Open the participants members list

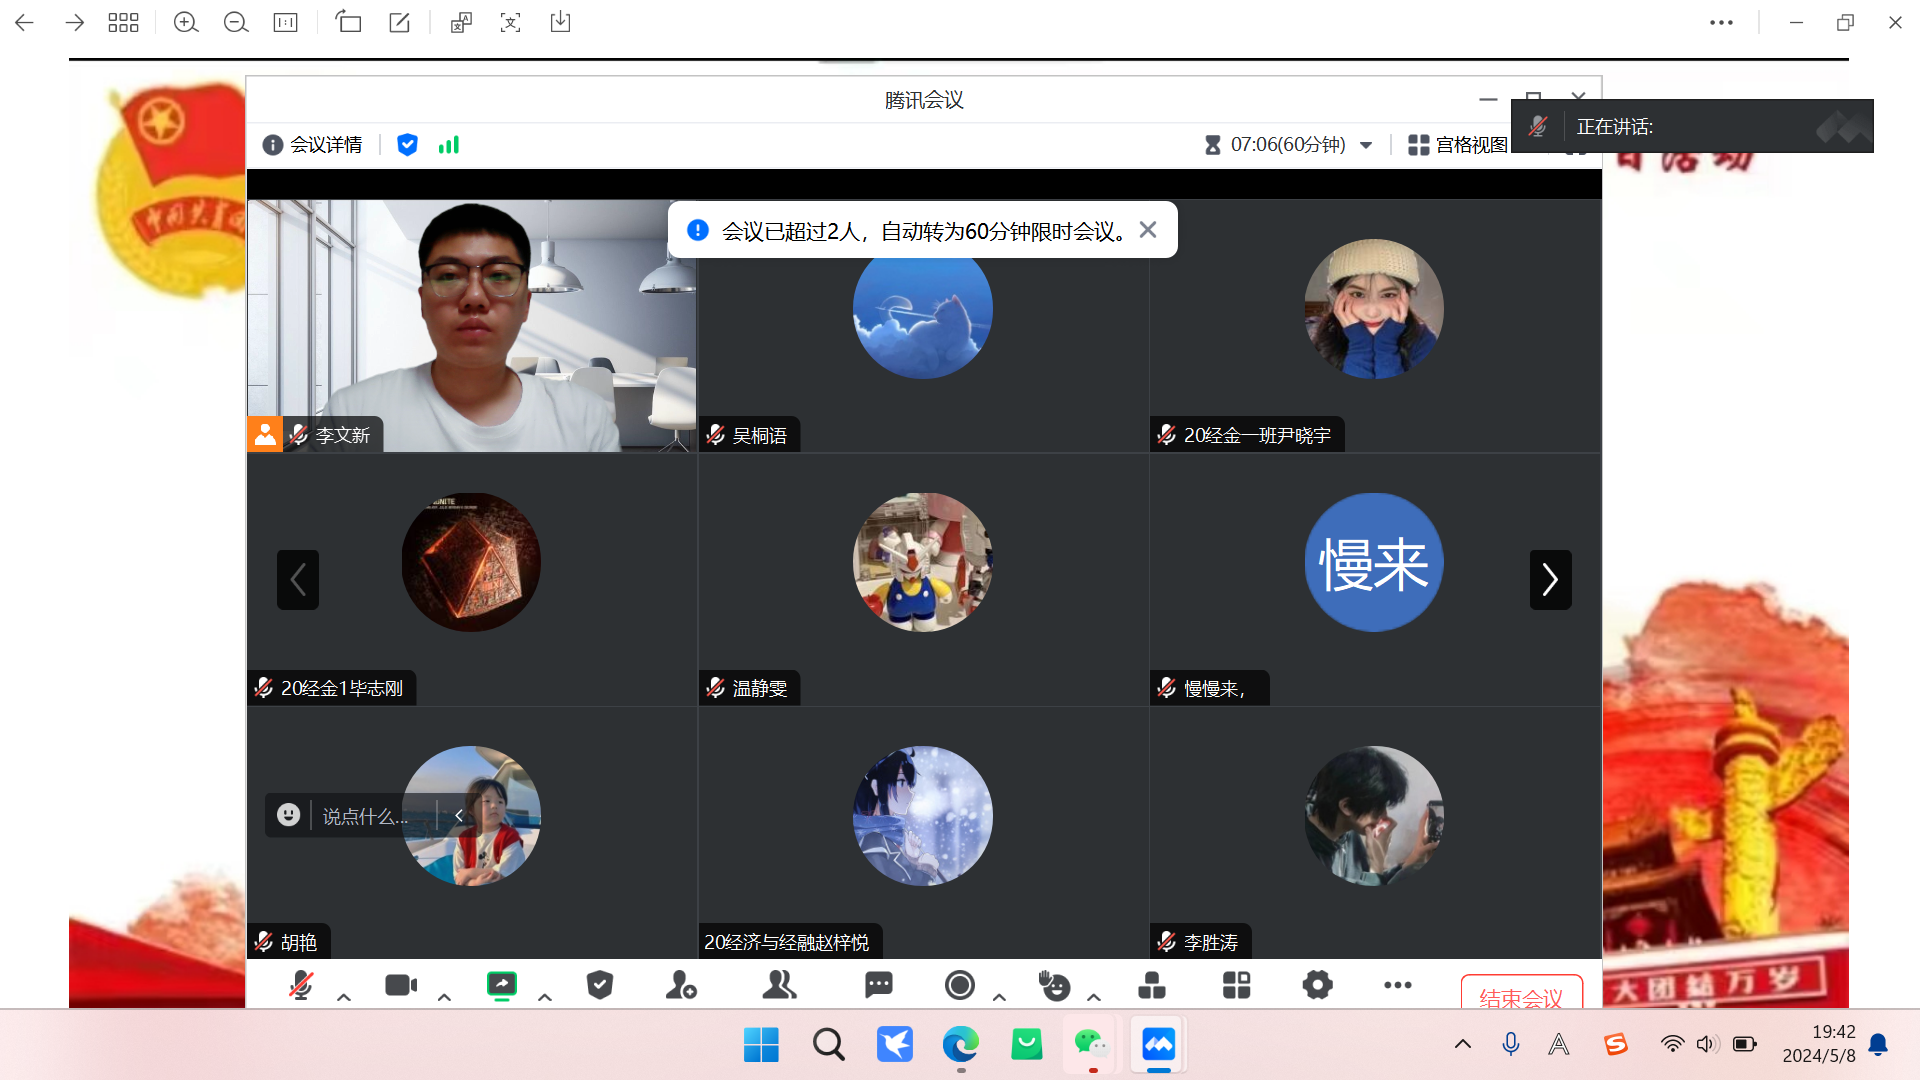point(779,986)
